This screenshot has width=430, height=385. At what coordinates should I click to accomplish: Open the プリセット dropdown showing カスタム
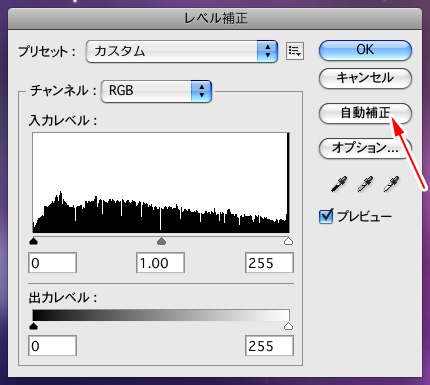click(182, 51)
